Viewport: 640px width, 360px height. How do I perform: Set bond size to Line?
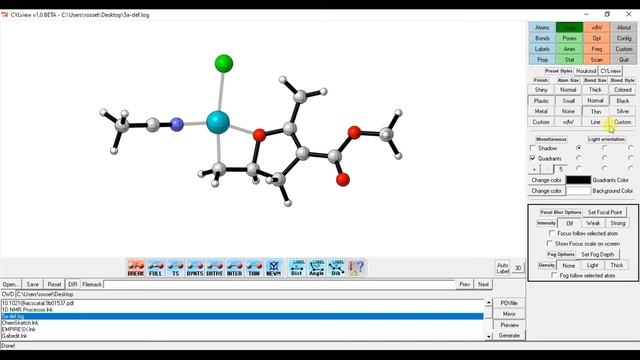click(x=595, y=122)
